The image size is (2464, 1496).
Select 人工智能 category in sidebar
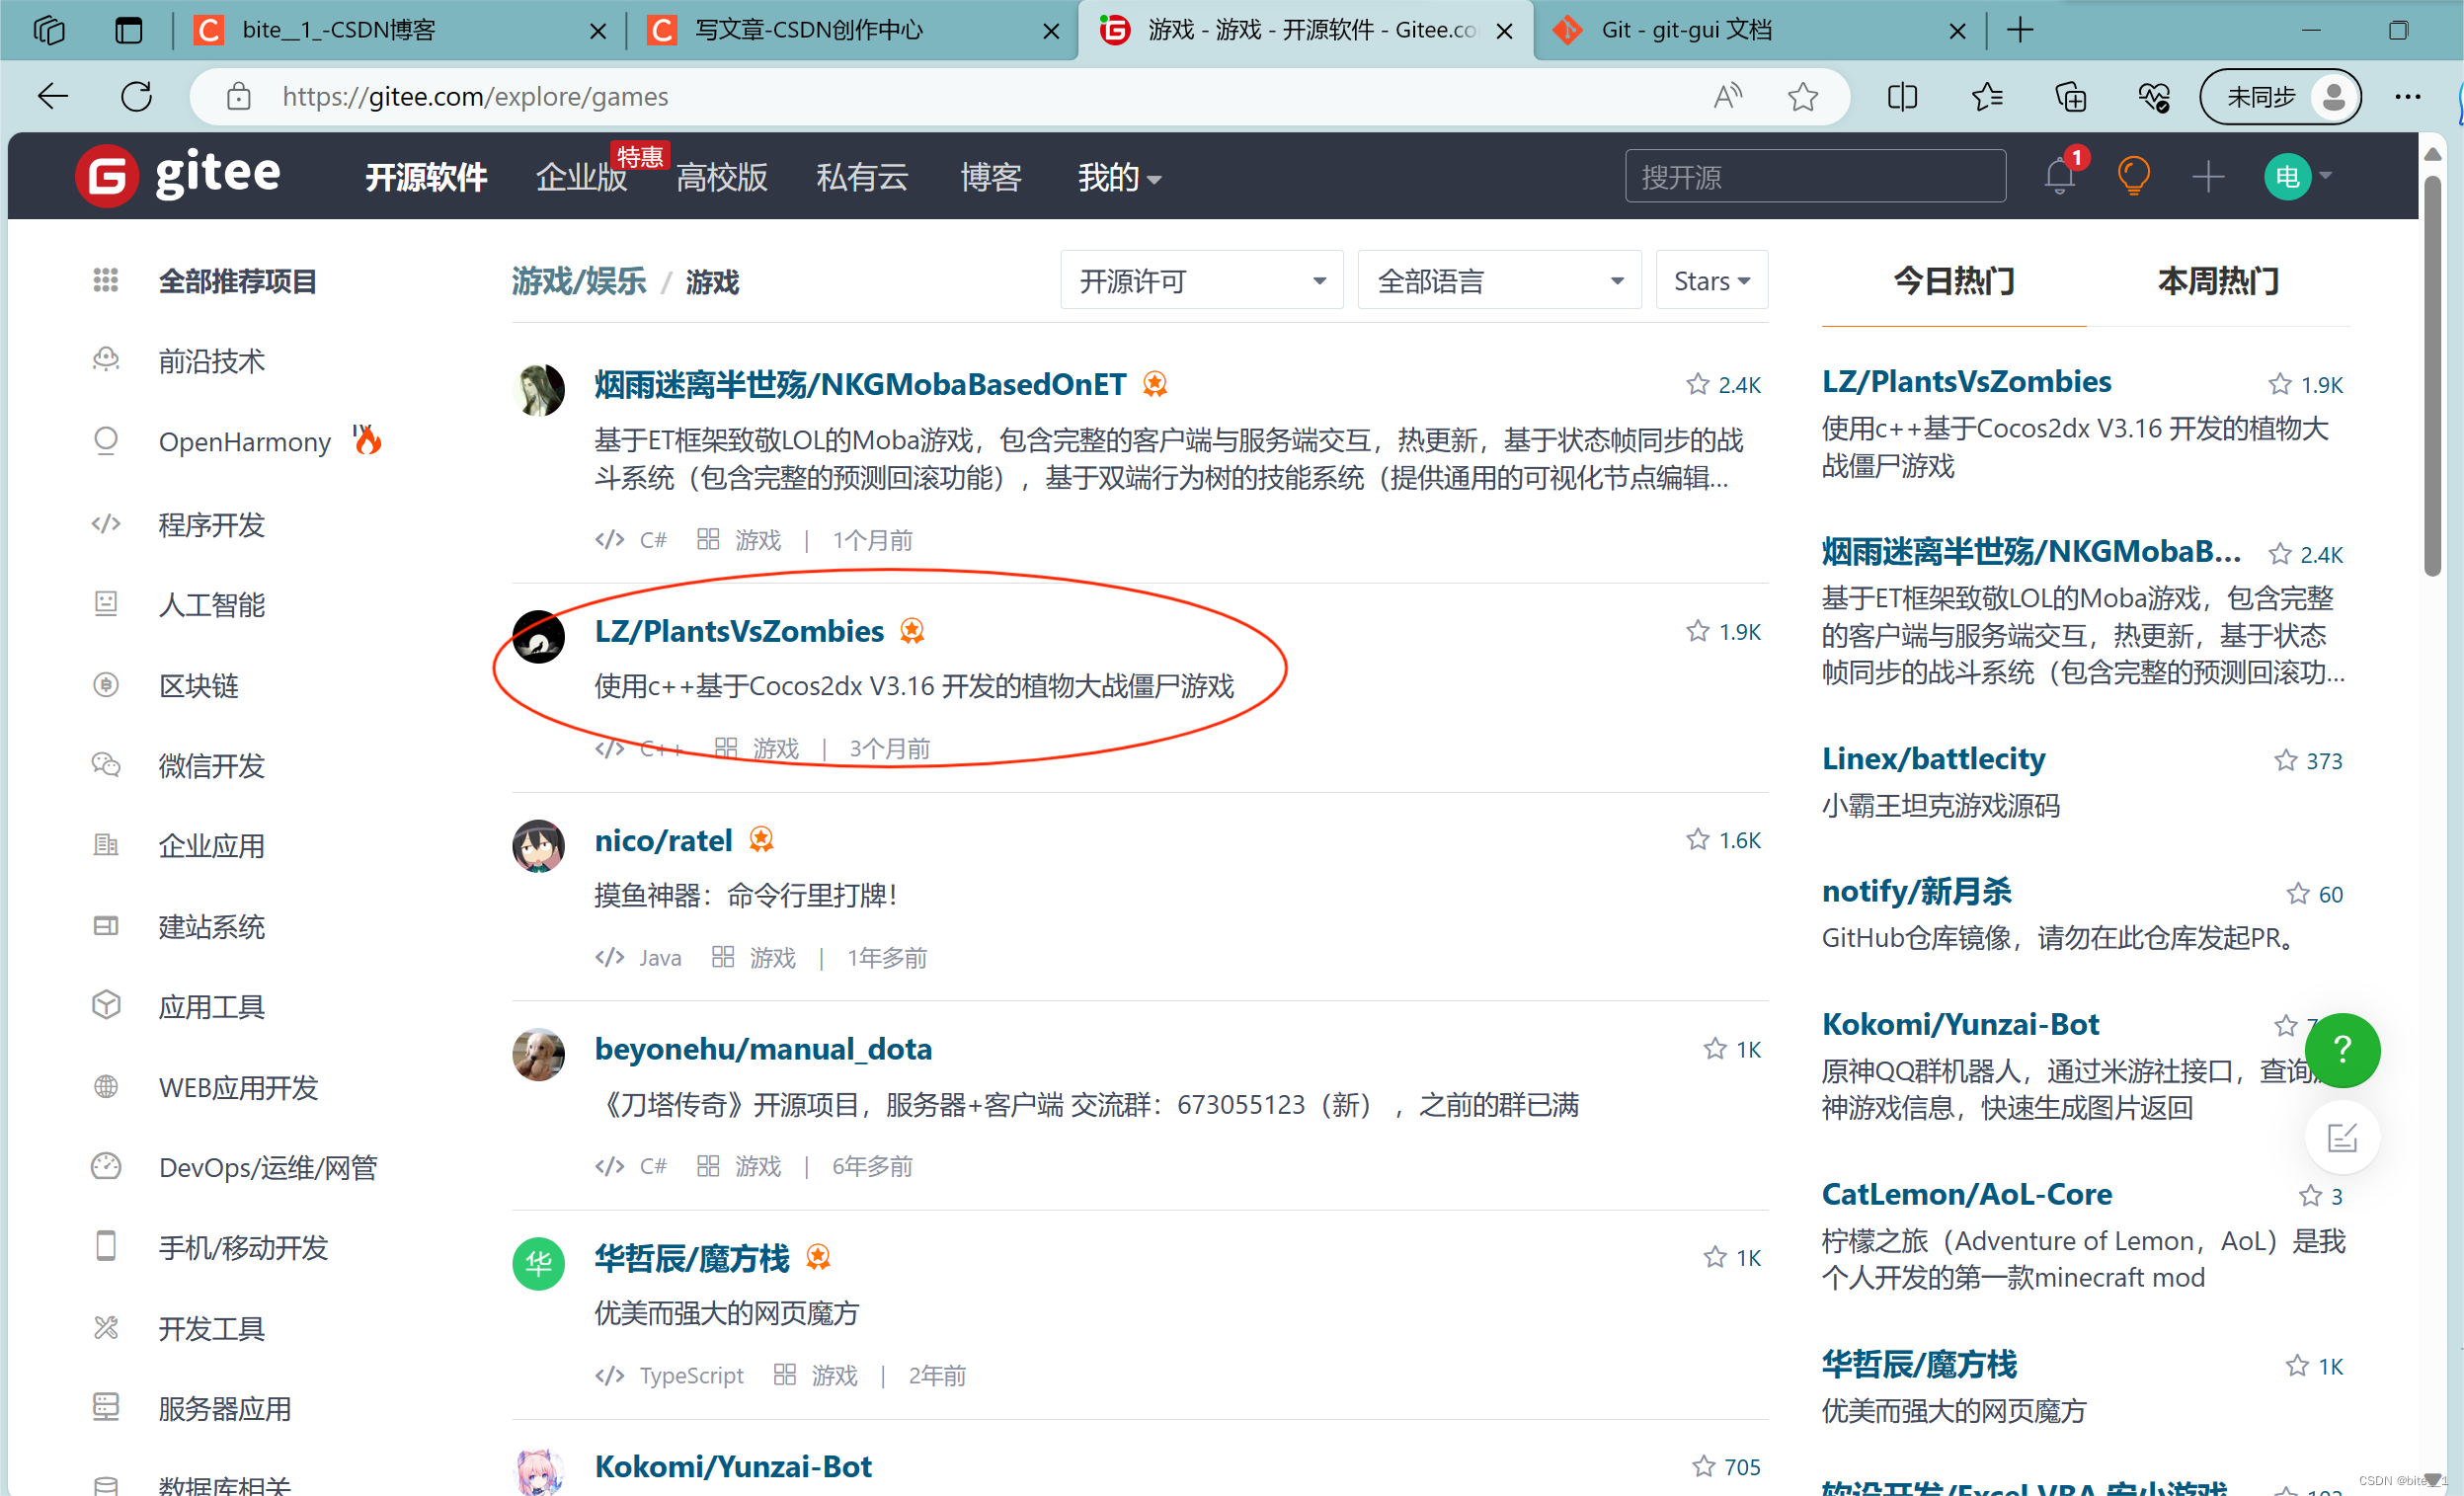click(211, 604)
